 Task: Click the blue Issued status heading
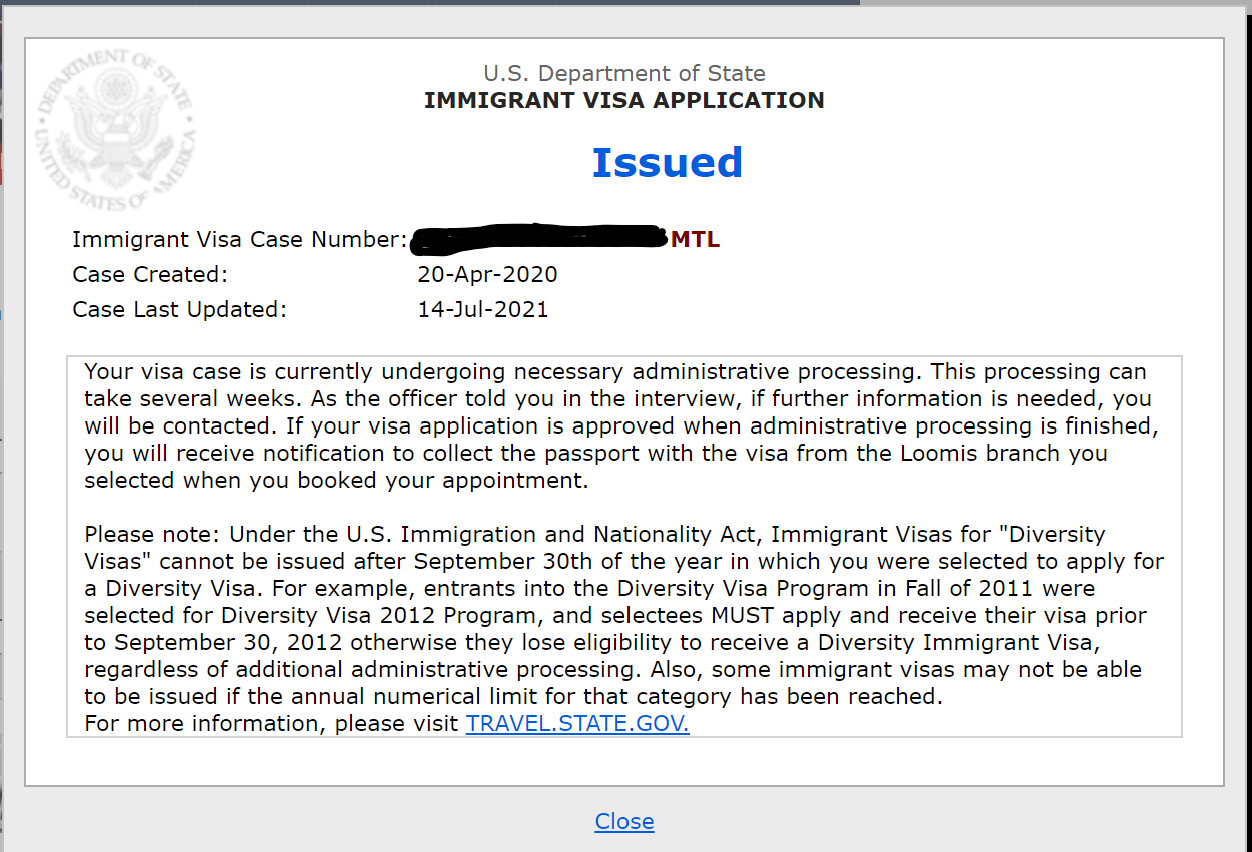point(667,162)
